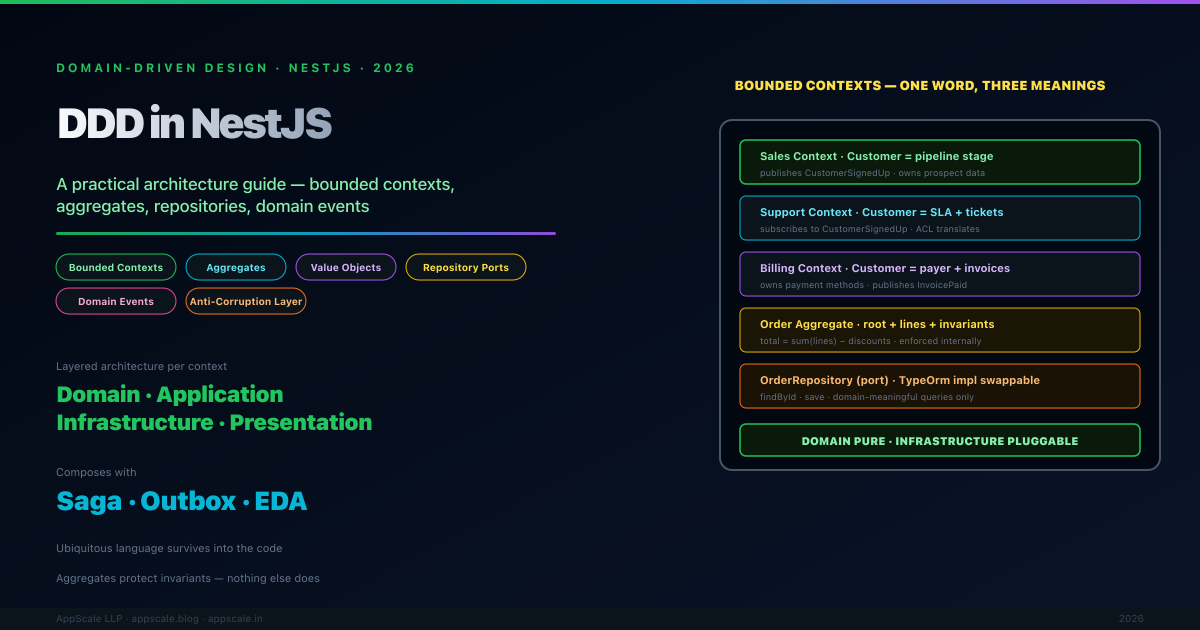The height and width of the screenshot is (630, 1200).
Task: Open the appscale.blog footer link
Action: pos(166,619)
